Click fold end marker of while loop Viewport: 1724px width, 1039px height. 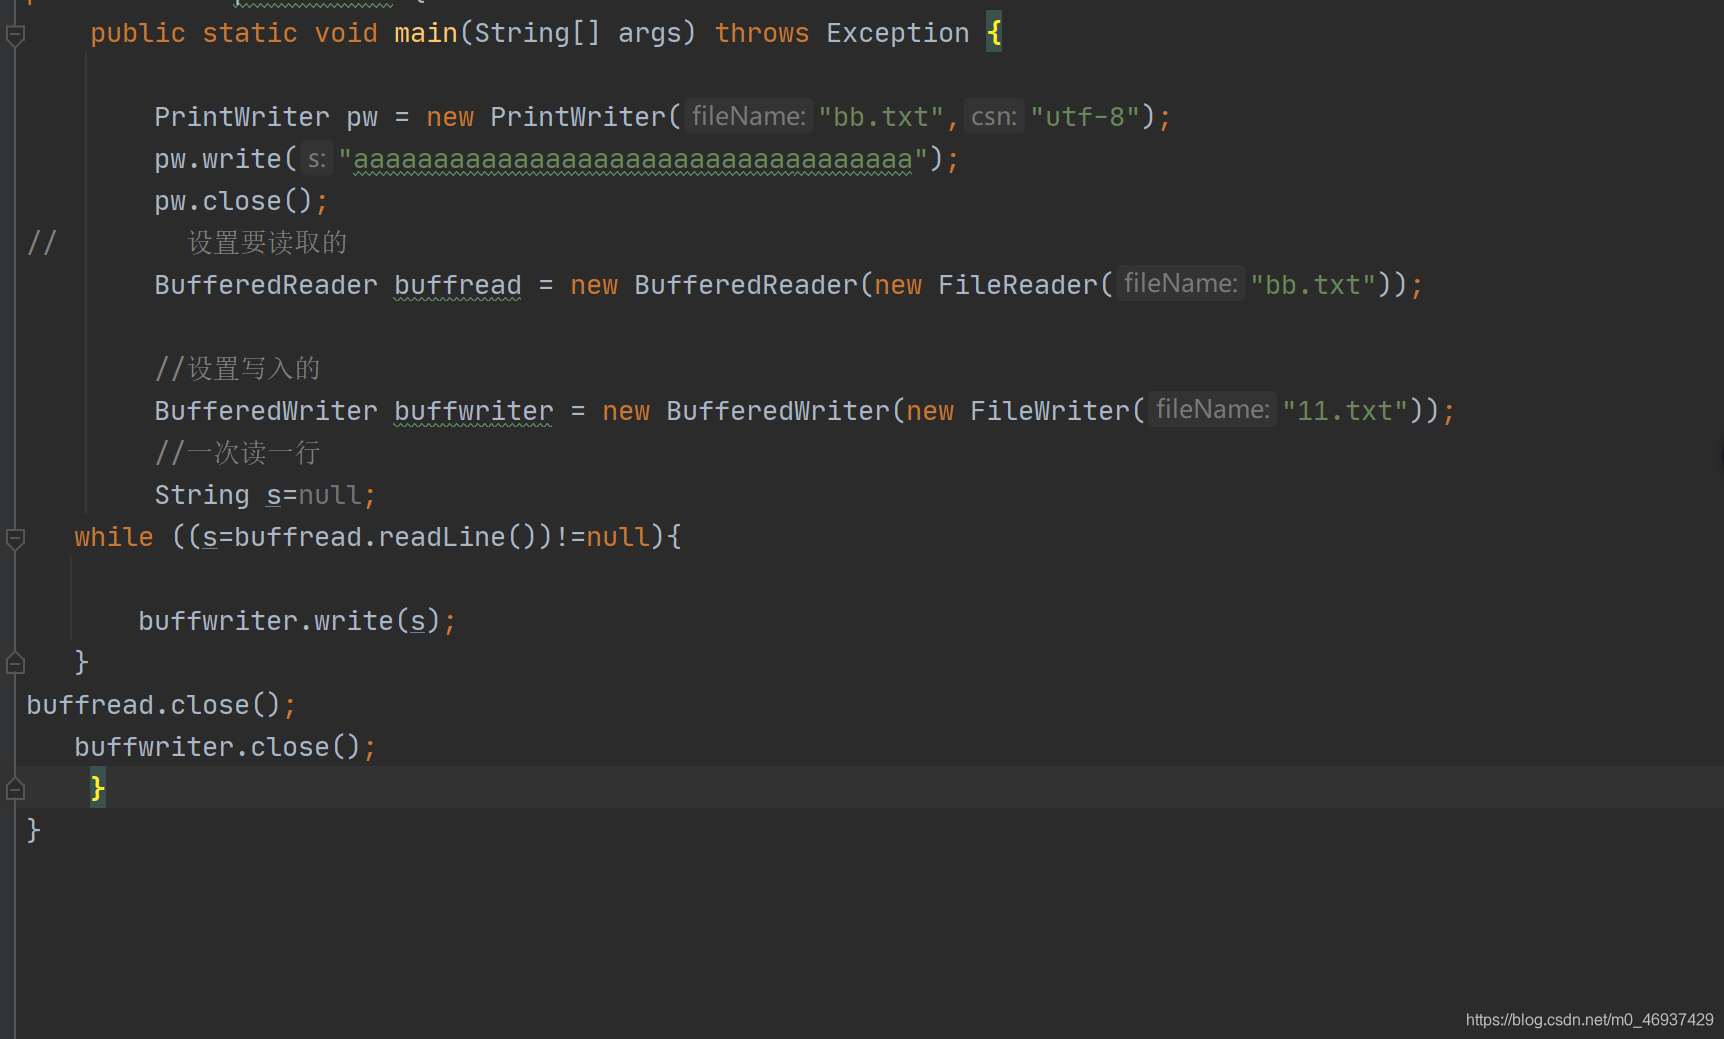click(x=15, y=662)
